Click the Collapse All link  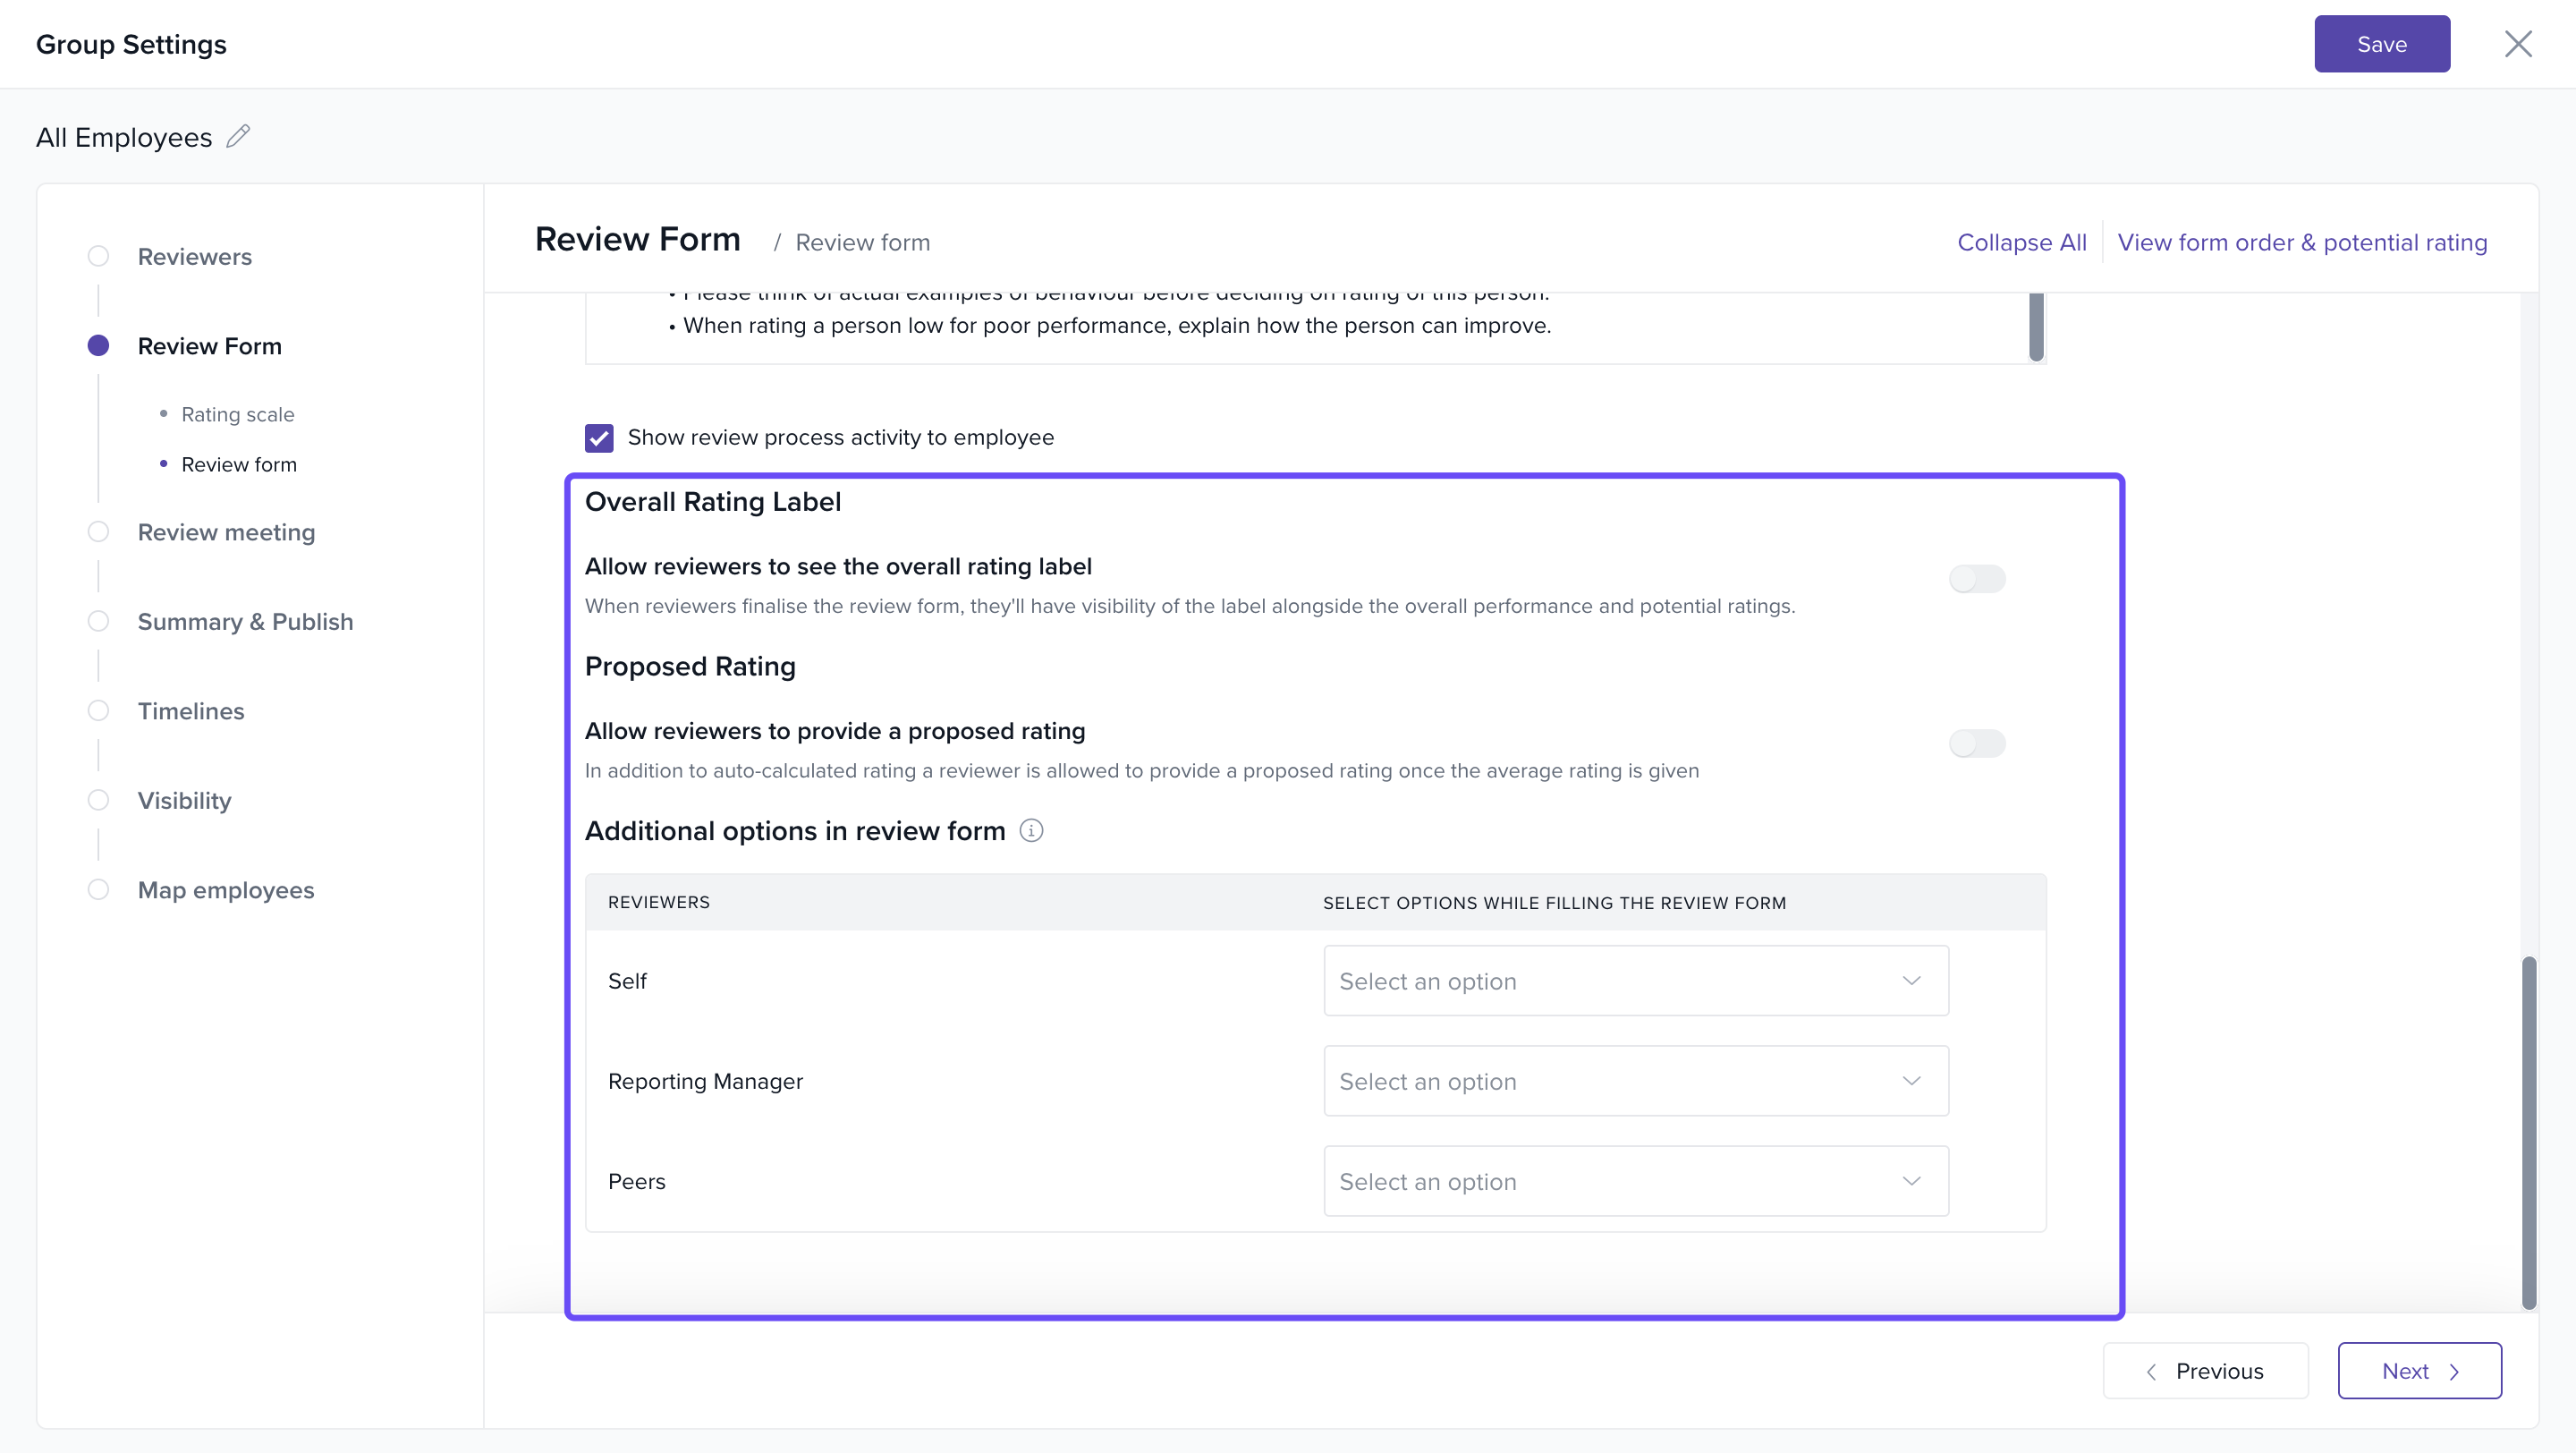click(2021, 242)
